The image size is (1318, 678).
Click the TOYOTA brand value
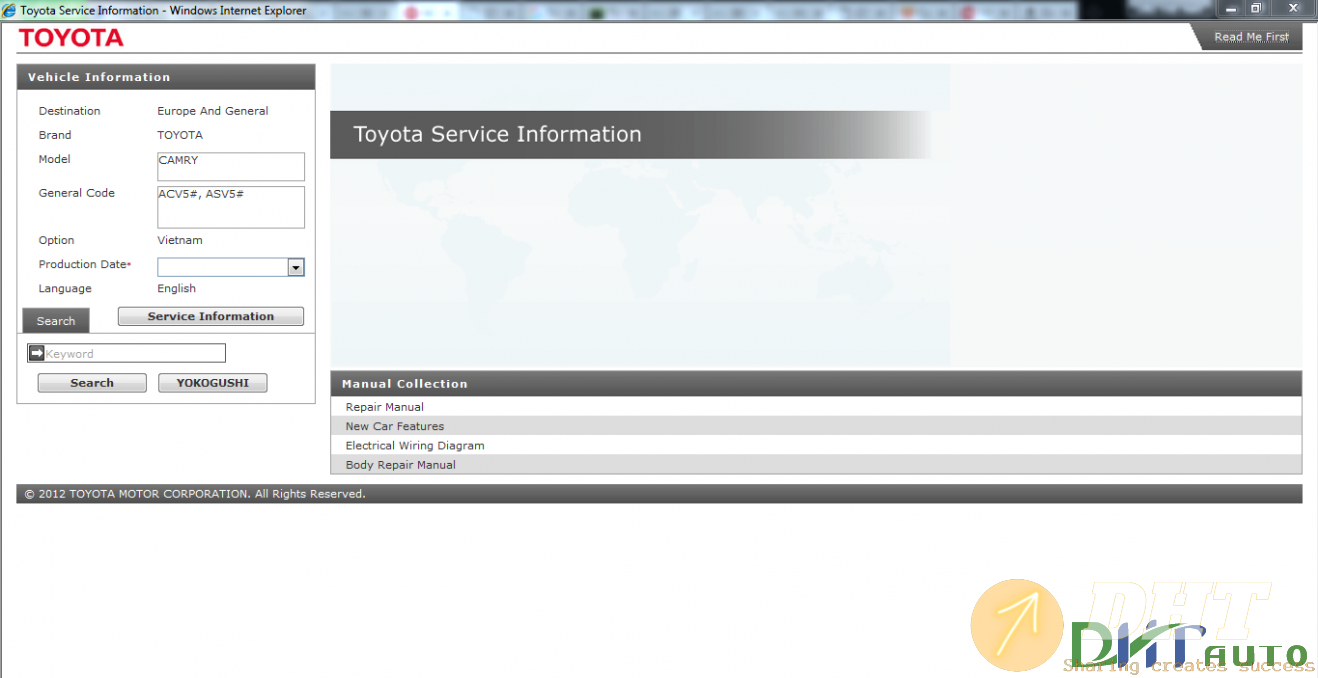(180, 135)
